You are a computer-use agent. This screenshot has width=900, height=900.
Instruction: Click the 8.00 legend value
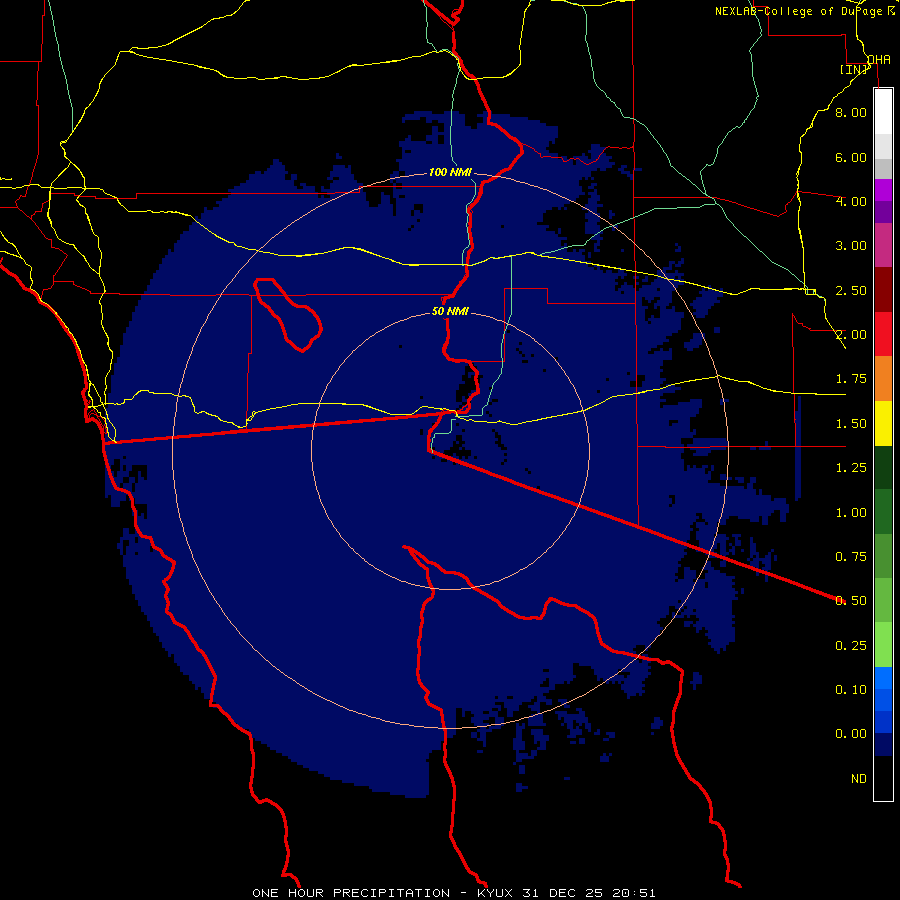(x=851, y=112)
